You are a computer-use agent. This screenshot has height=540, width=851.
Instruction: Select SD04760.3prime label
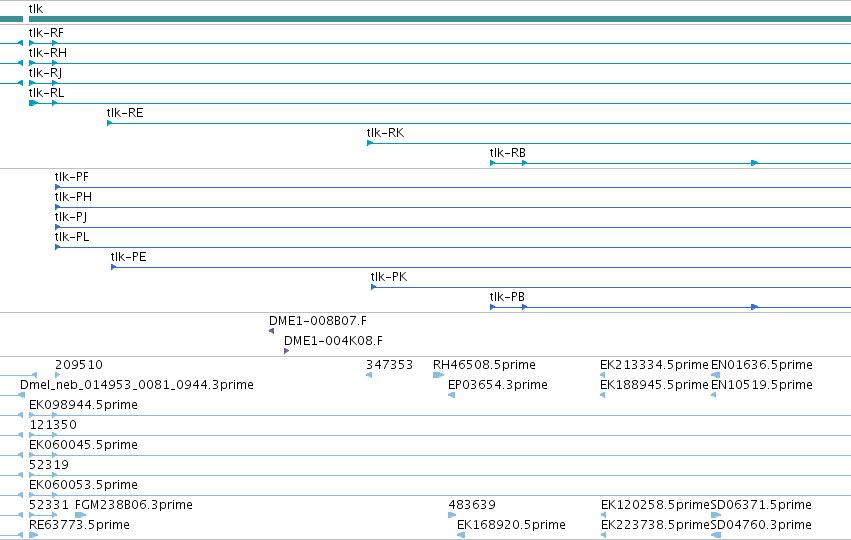[761, 525]
